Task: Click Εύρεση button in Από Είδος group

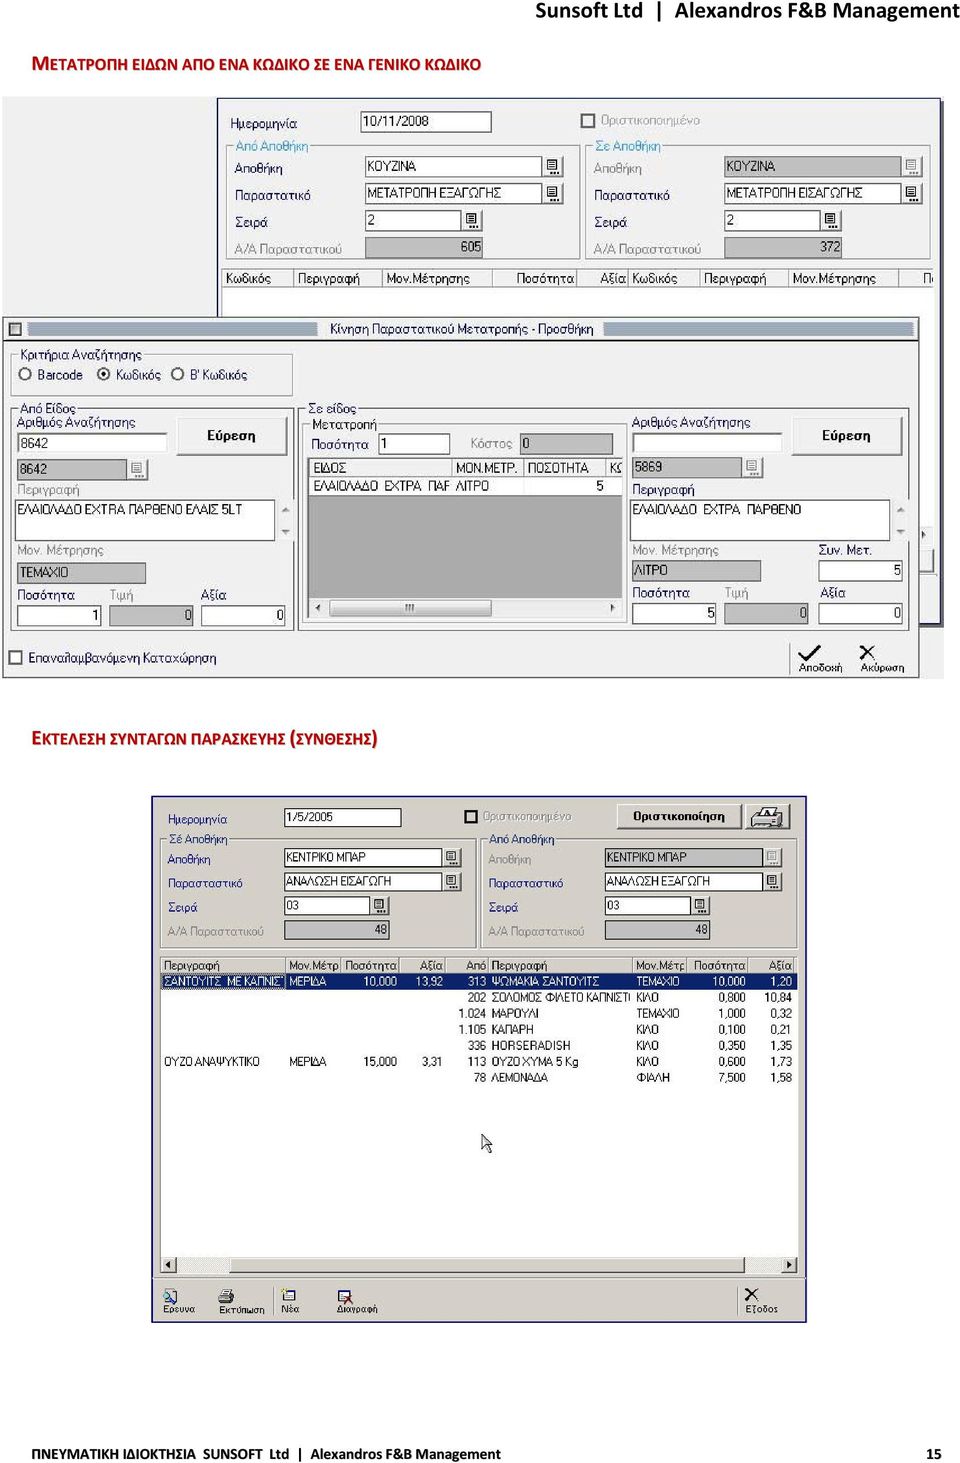Action: click(231, 436)
